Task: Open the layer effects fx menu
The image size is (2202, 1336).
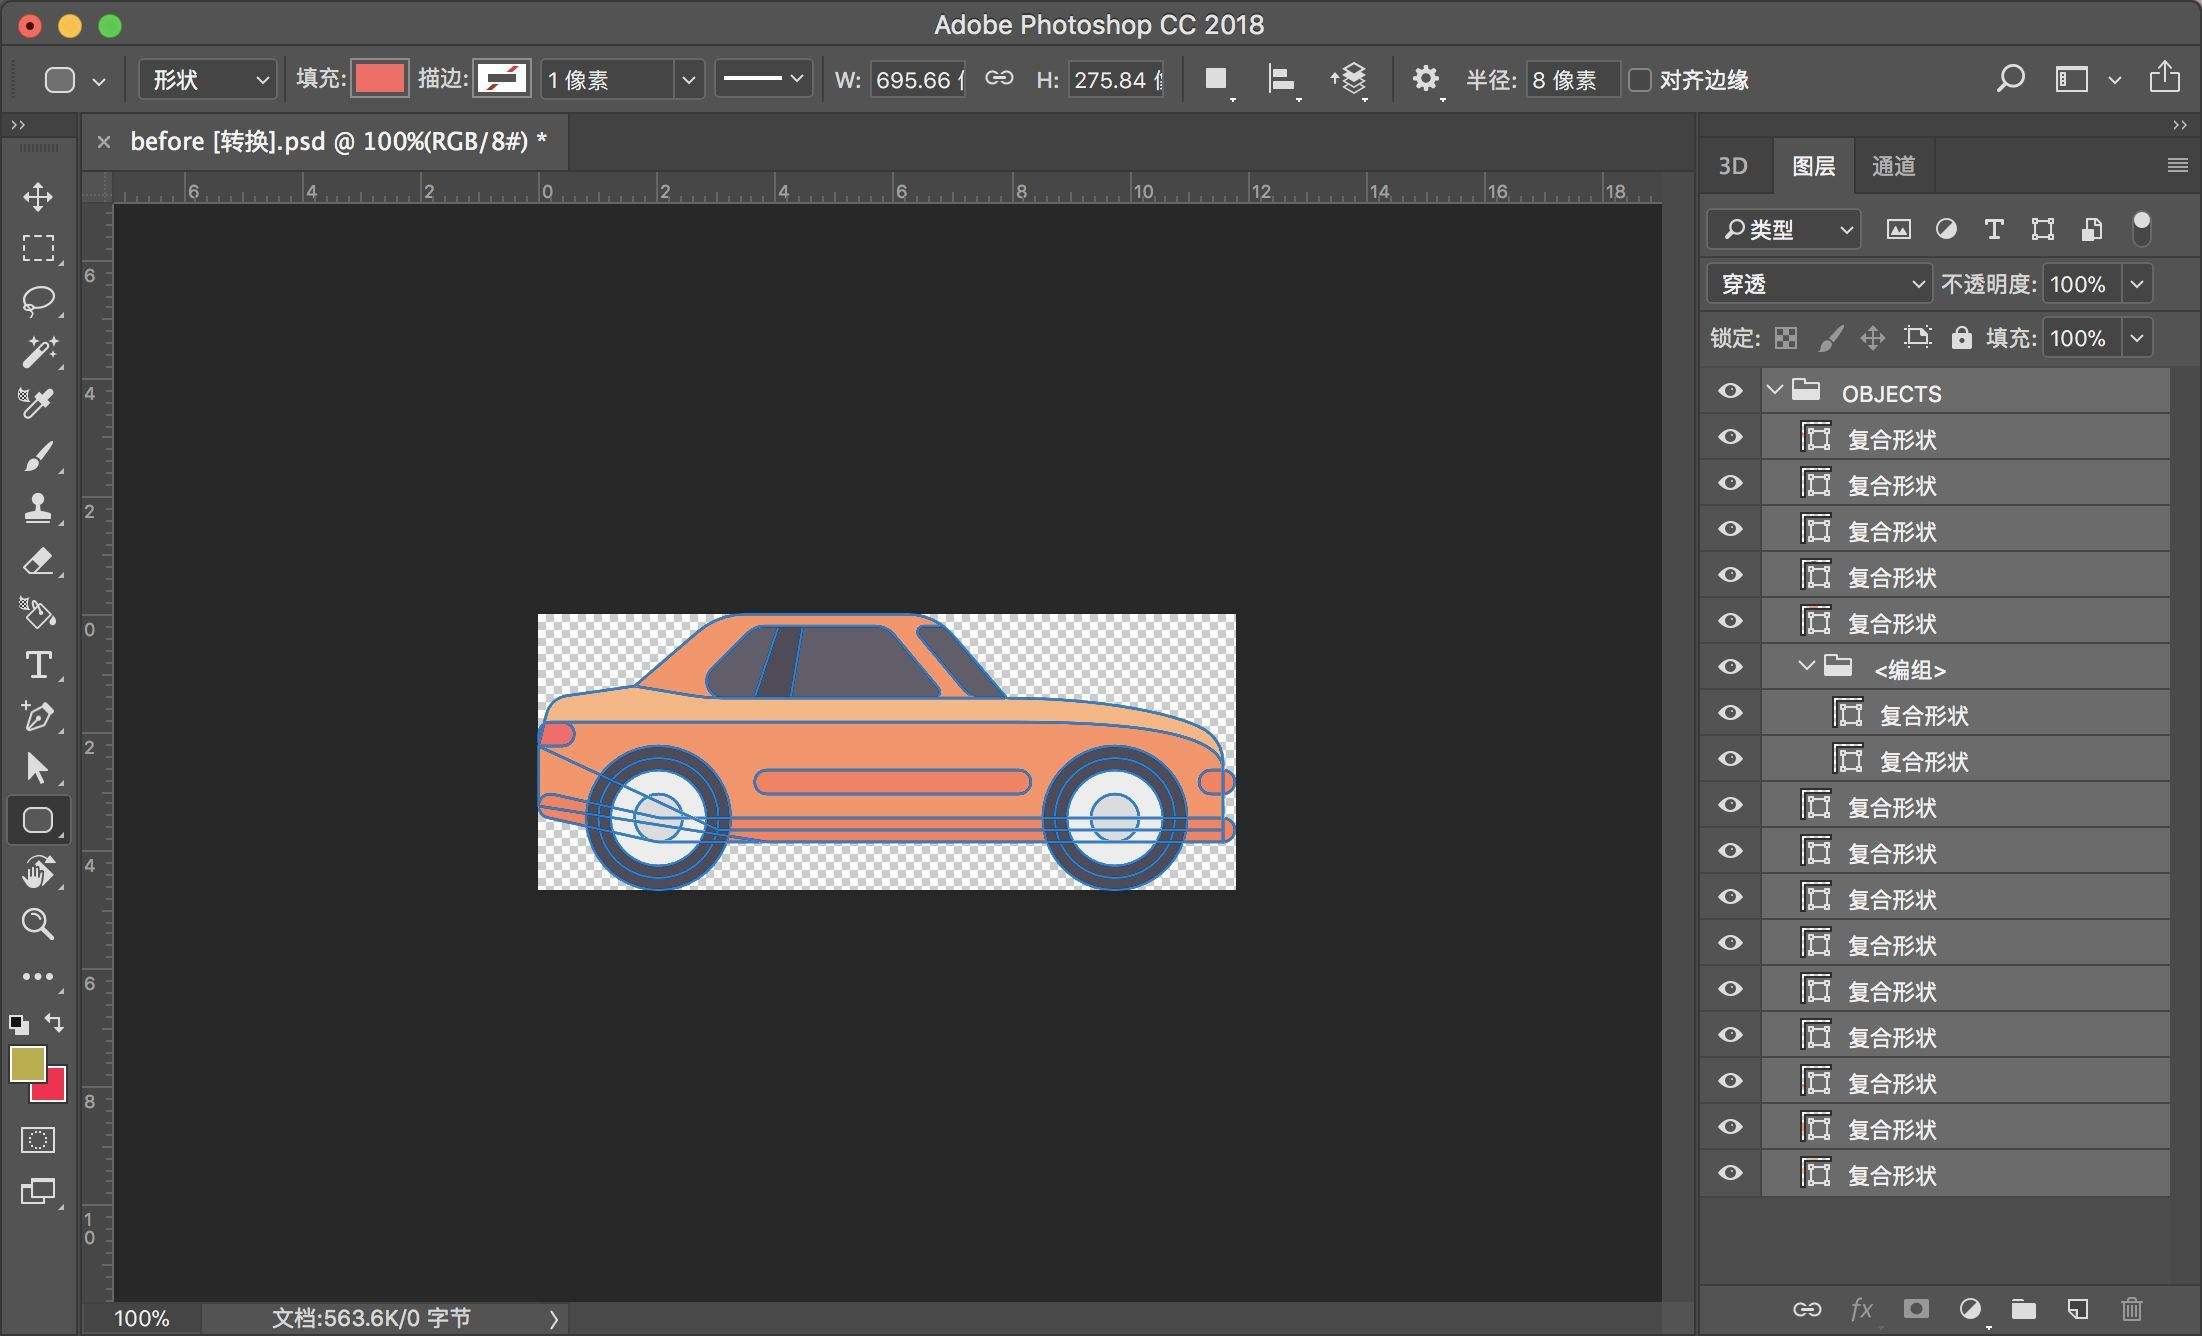Action: coord(1861,1309)
